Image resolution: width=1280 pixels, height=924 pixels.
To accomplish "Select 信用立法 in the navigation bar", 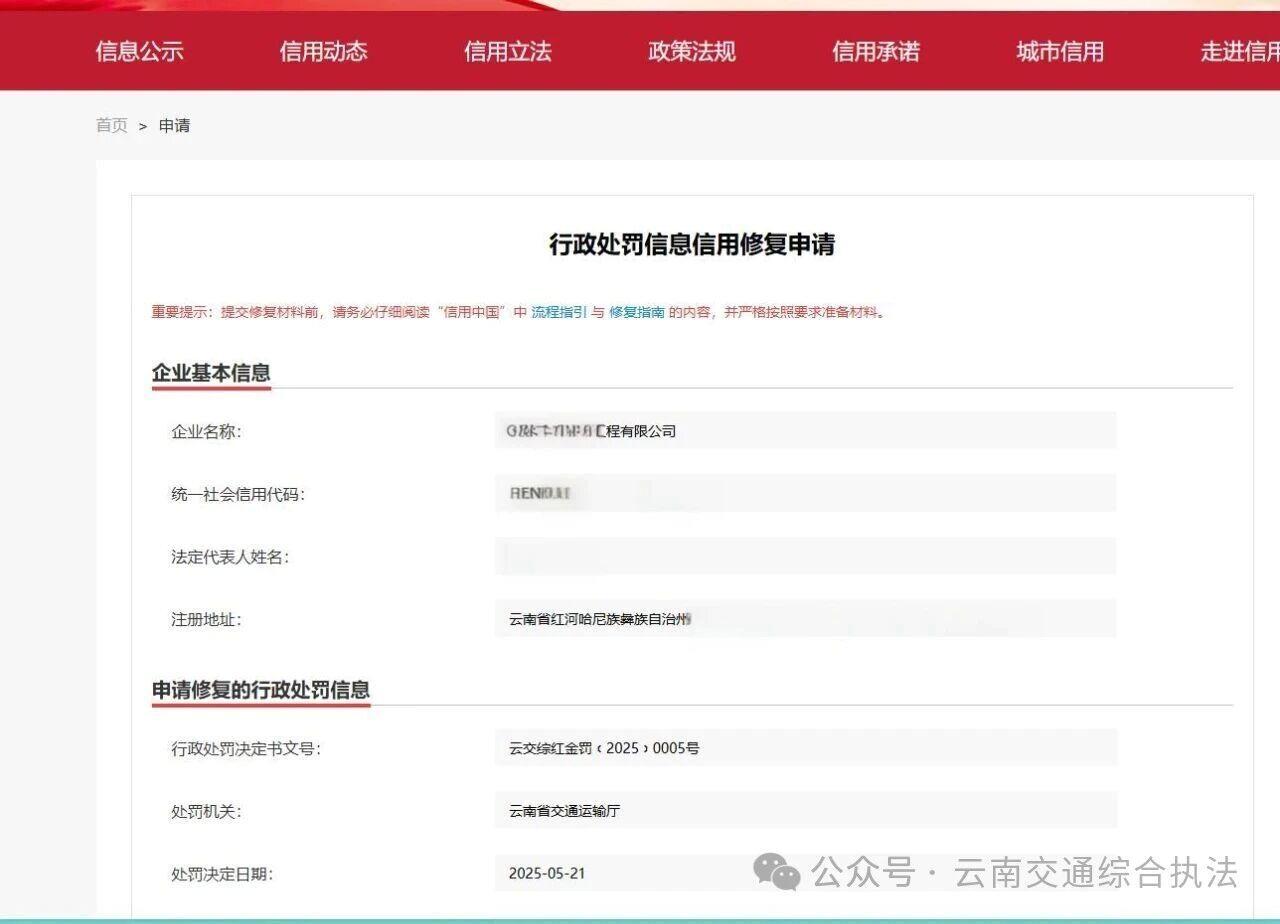I will tap(507, 52).
